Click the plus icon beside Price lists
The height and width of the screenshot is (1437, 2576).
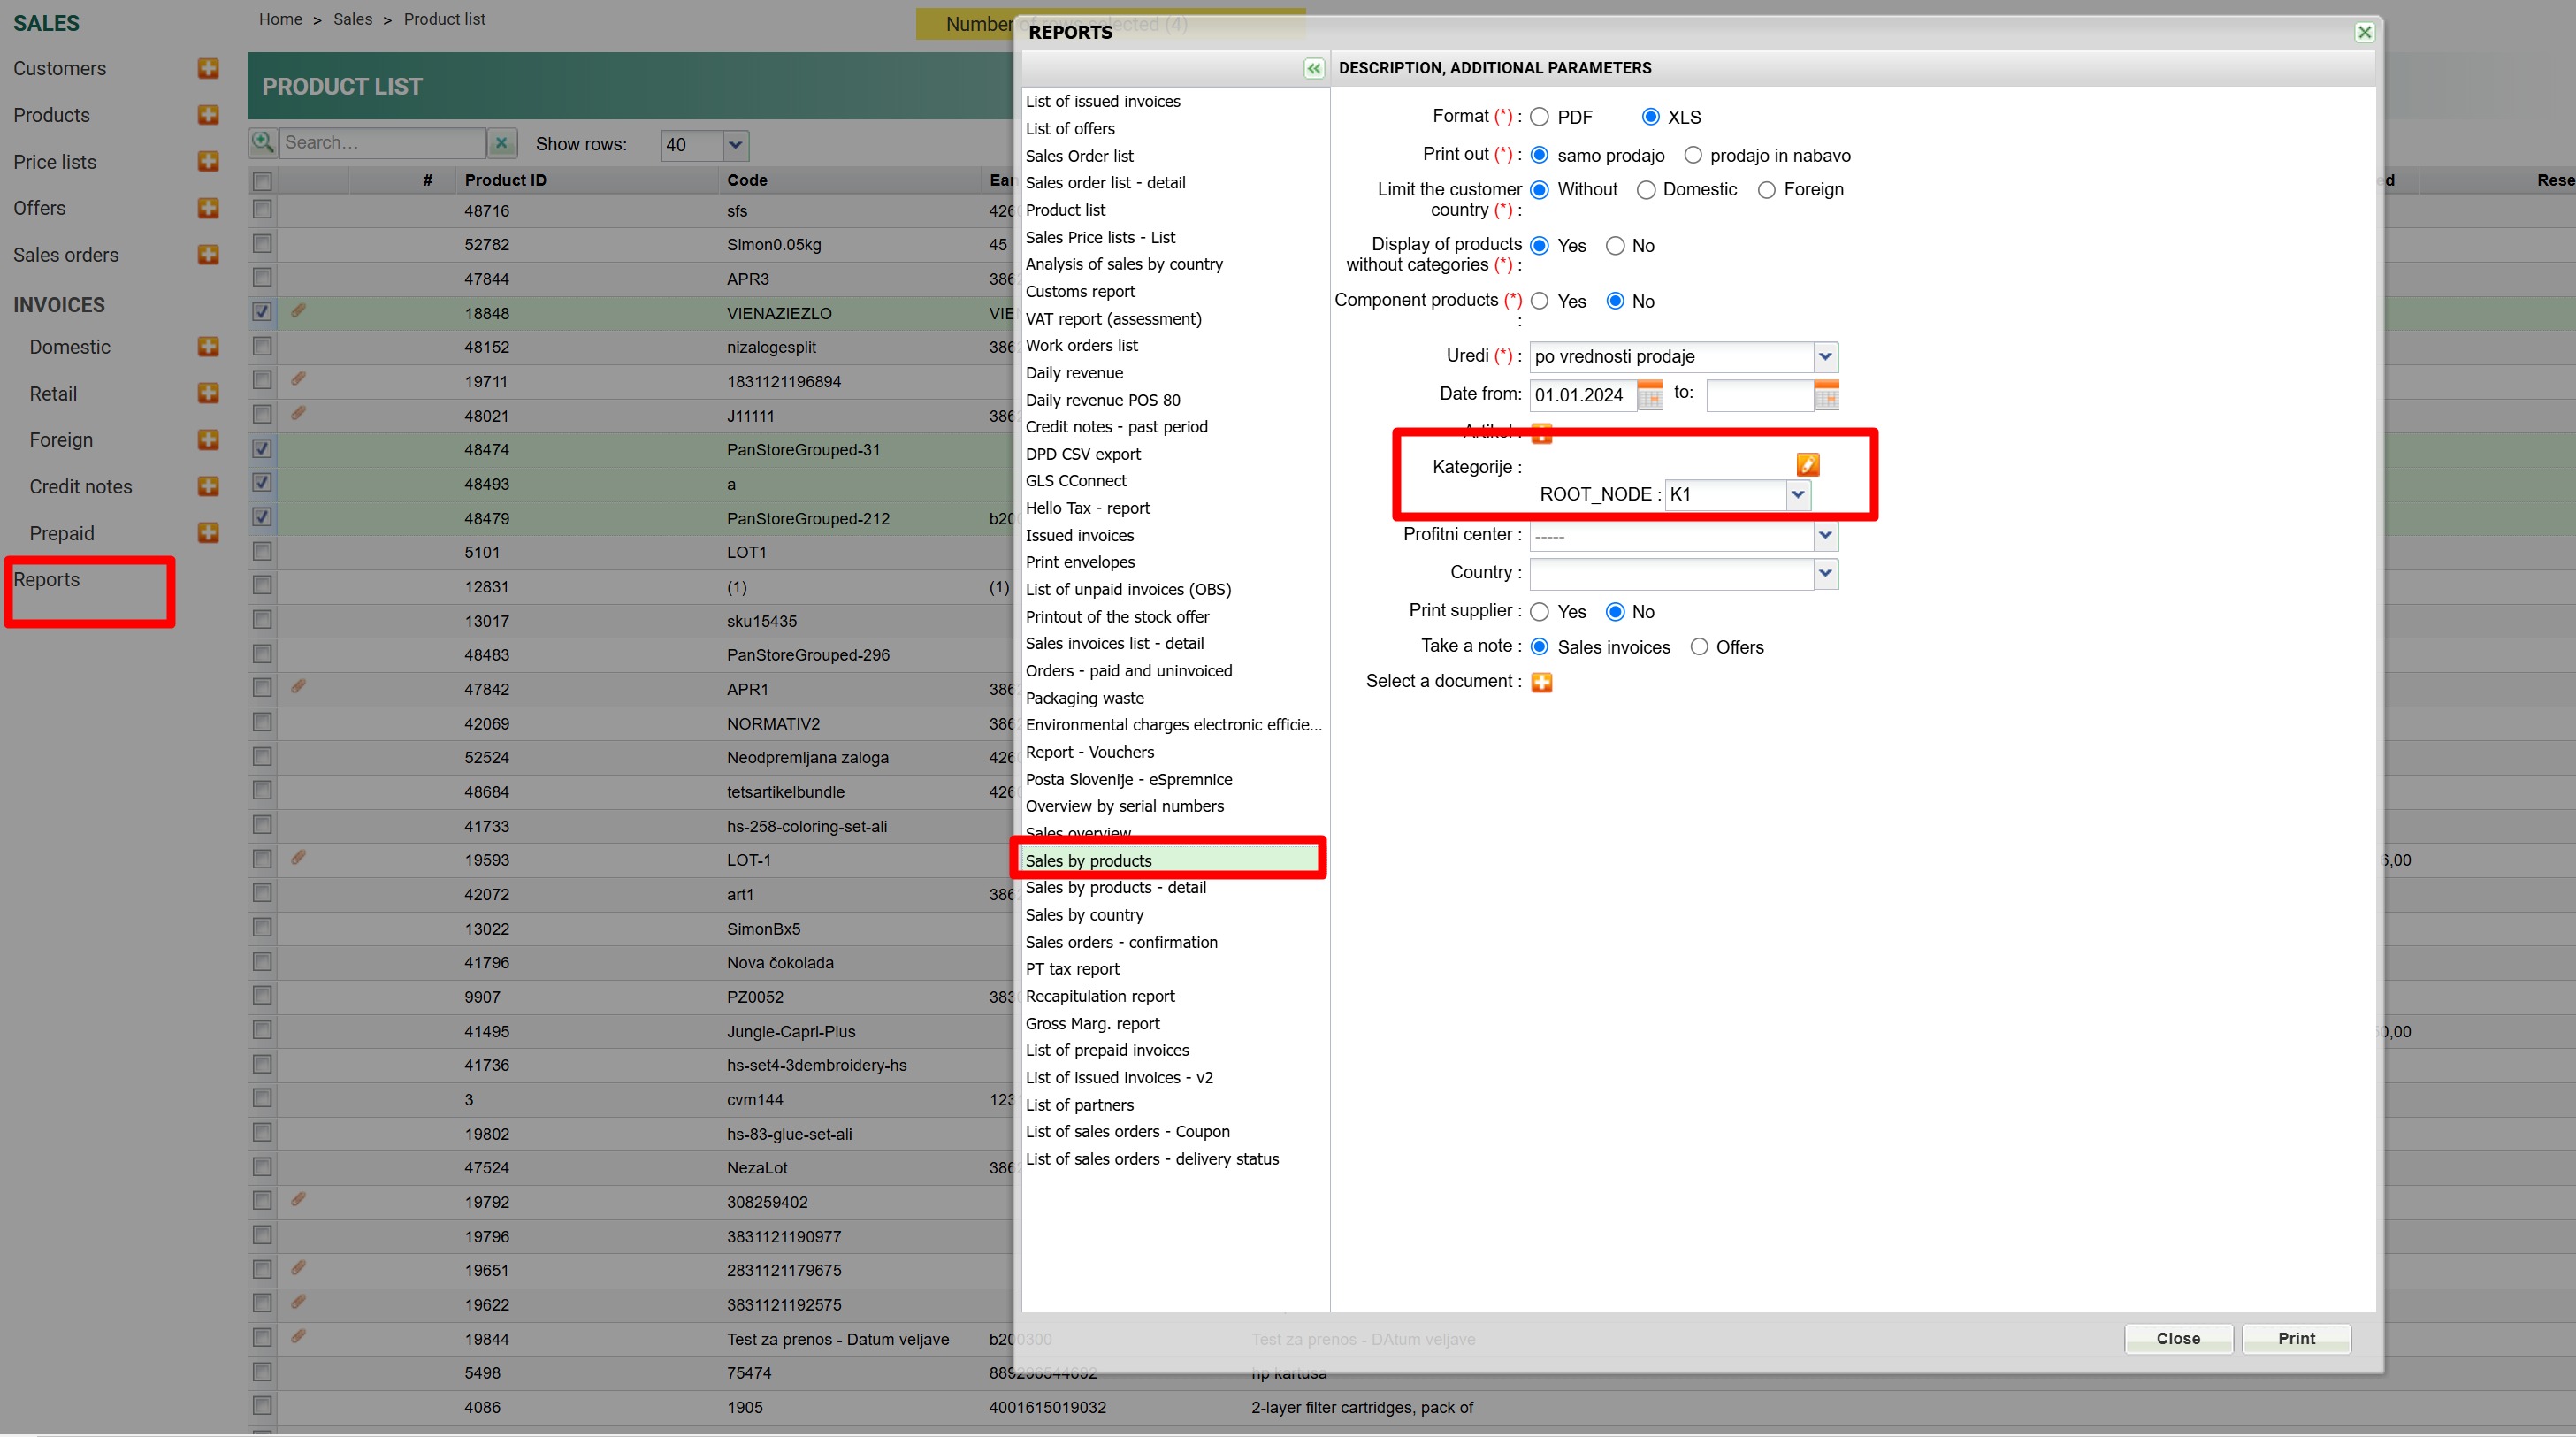coord(208,161)
